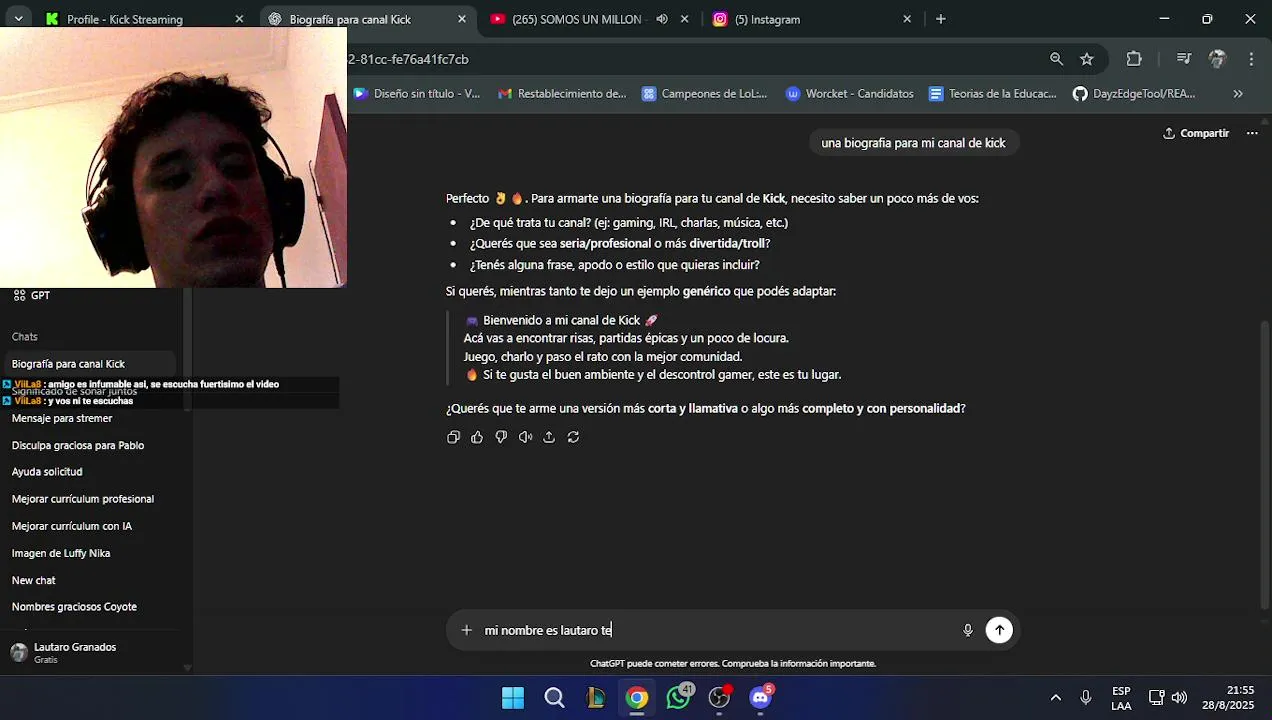Open chat Mensaje para stremer
The width and height of the screenshot is (1272, 720).
click(x=62, y=418)
